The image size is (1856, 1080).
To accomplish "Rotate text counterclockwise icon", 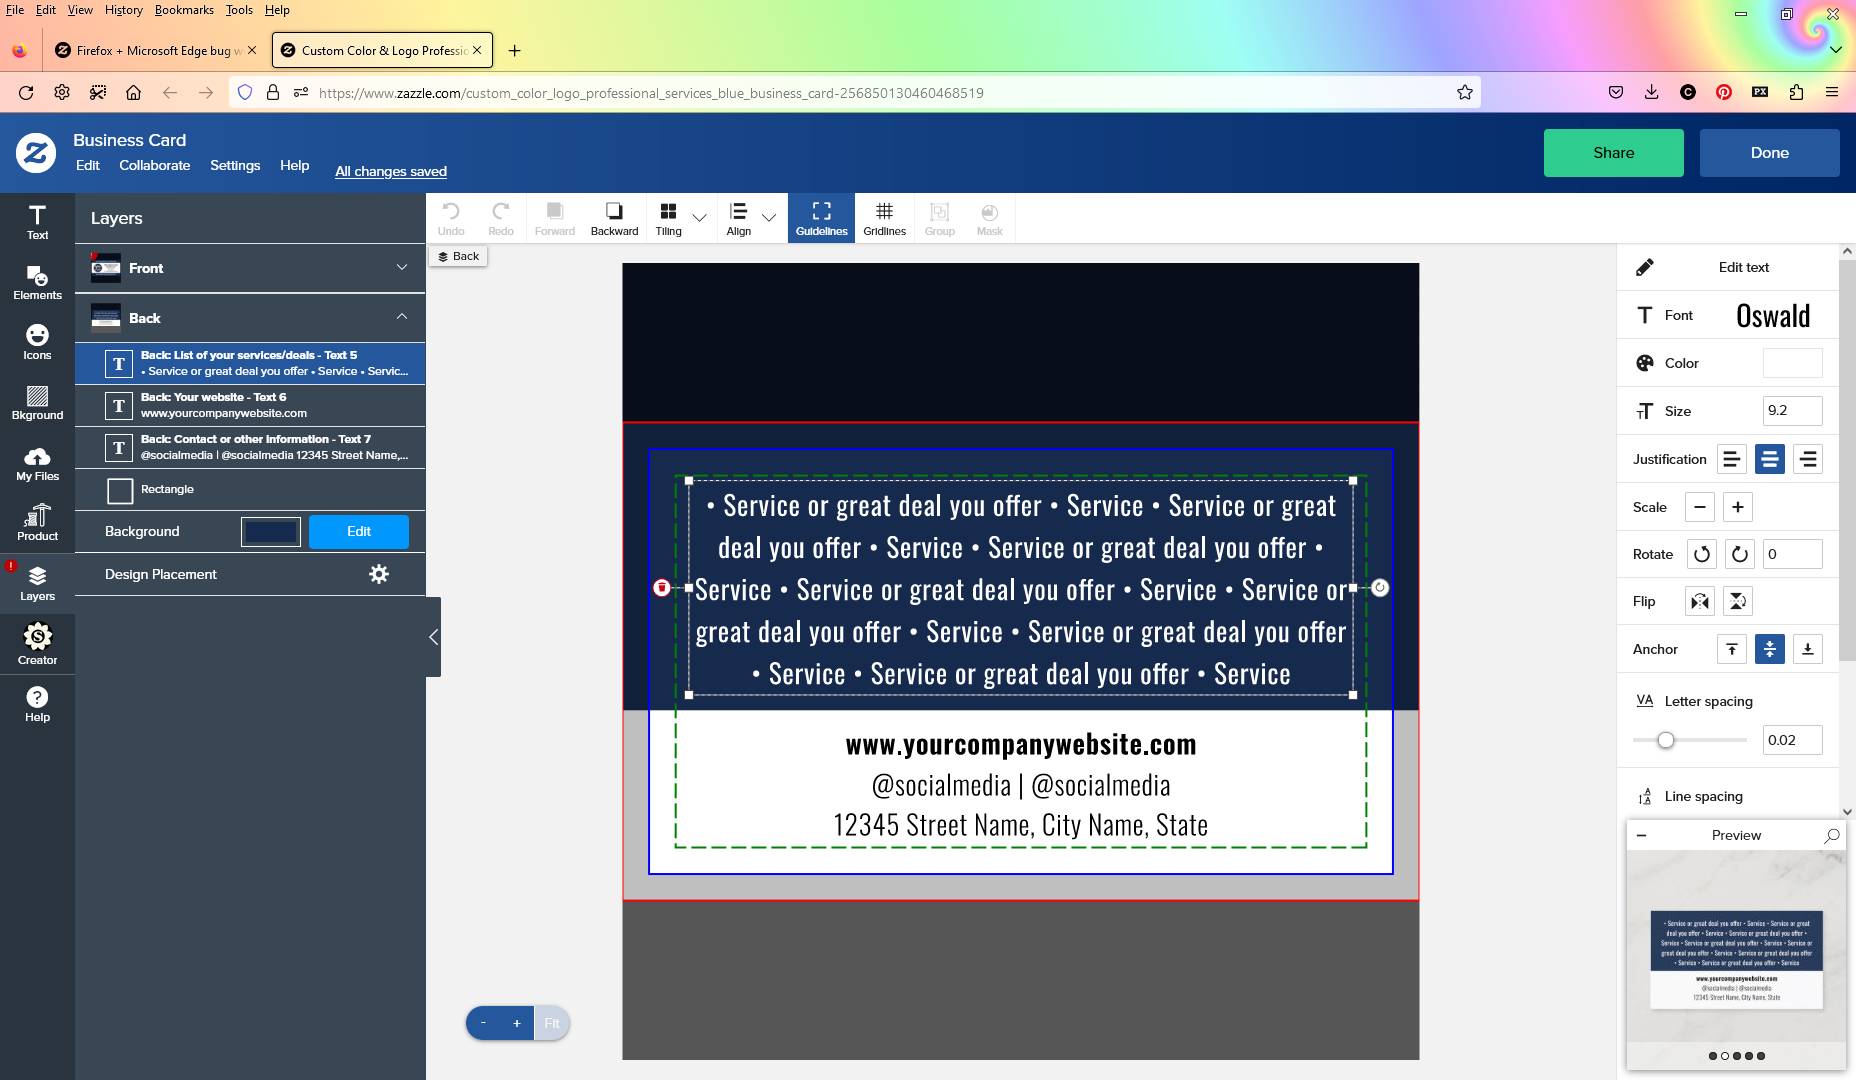I will [x=1701, y=554].
